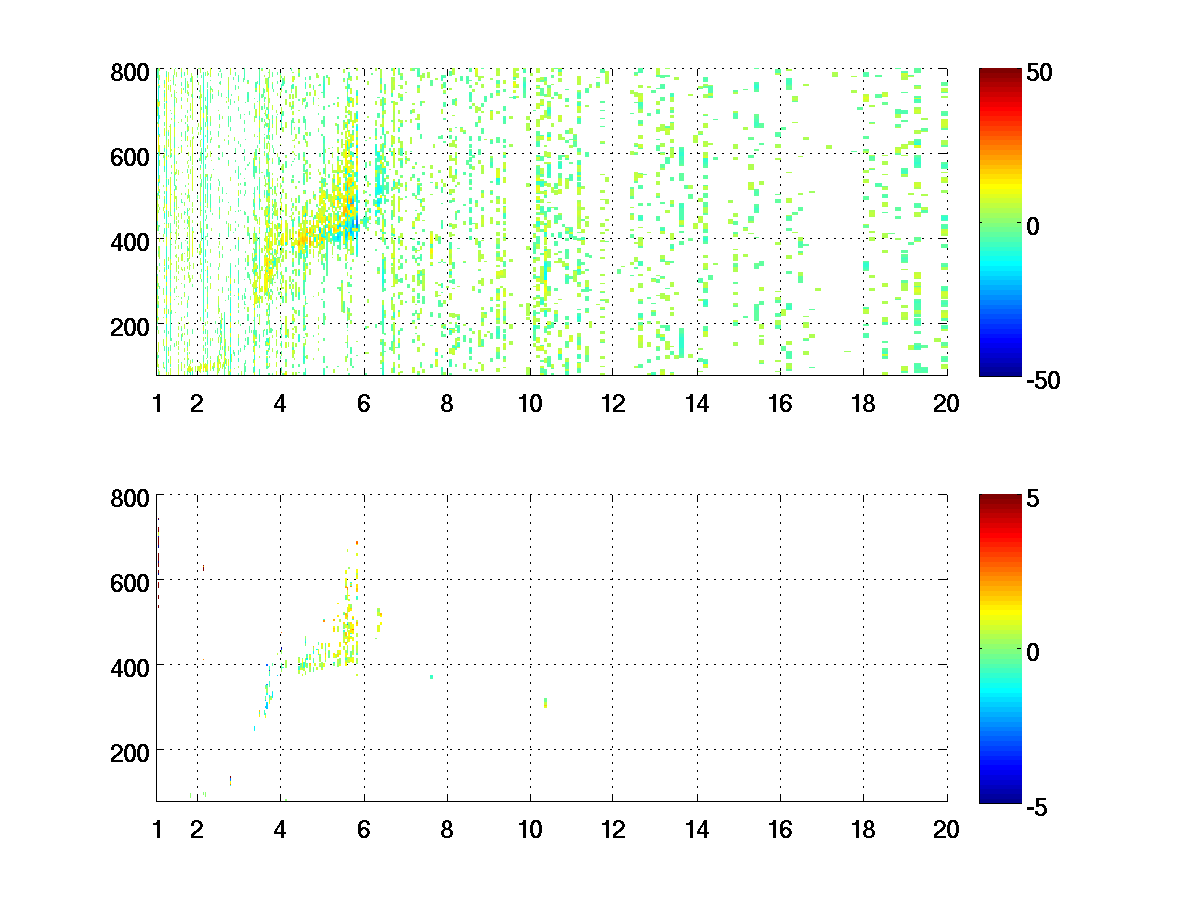Click x-axis tick '14' under the upper plot
Screen dimensions: 1200x900
click(x=697, y=403)
